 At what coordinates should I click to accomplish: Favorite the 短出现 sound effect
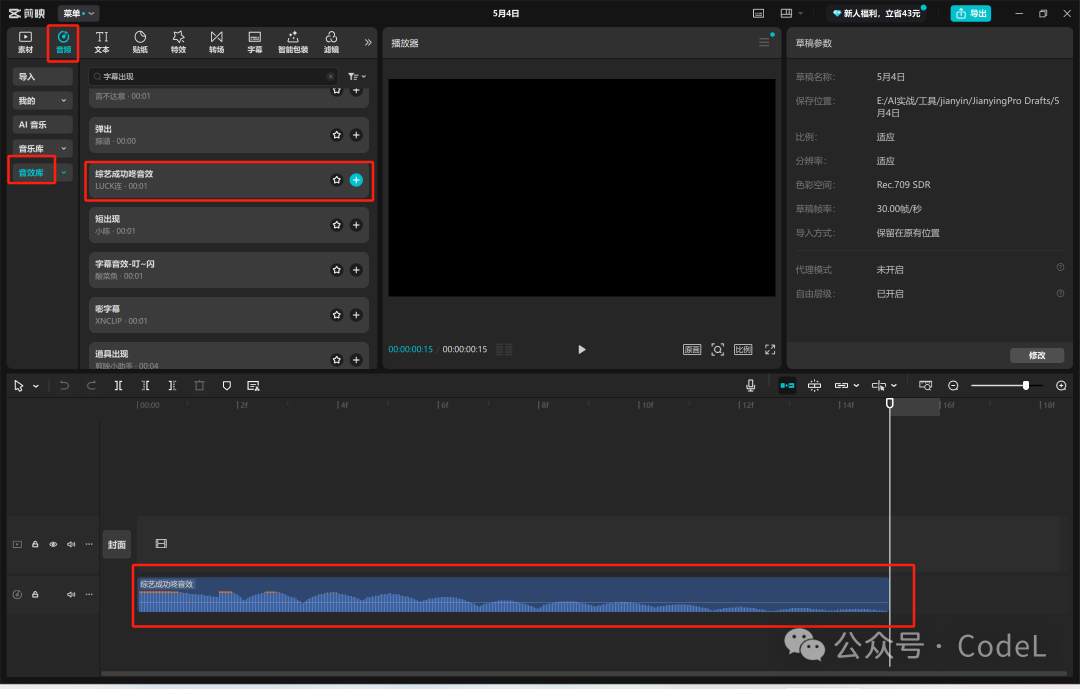pos(337,225)
